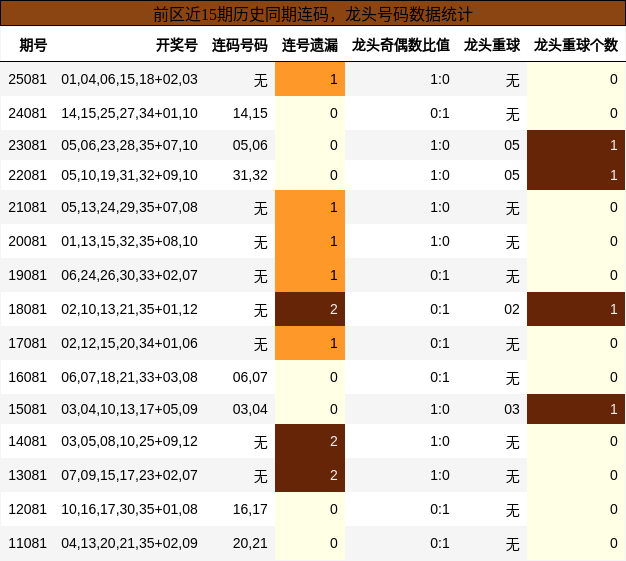The image size is (626, 561).
Task: Click odd-even ratio 0:1 in row 11081
Action: [x=440, y=543]
